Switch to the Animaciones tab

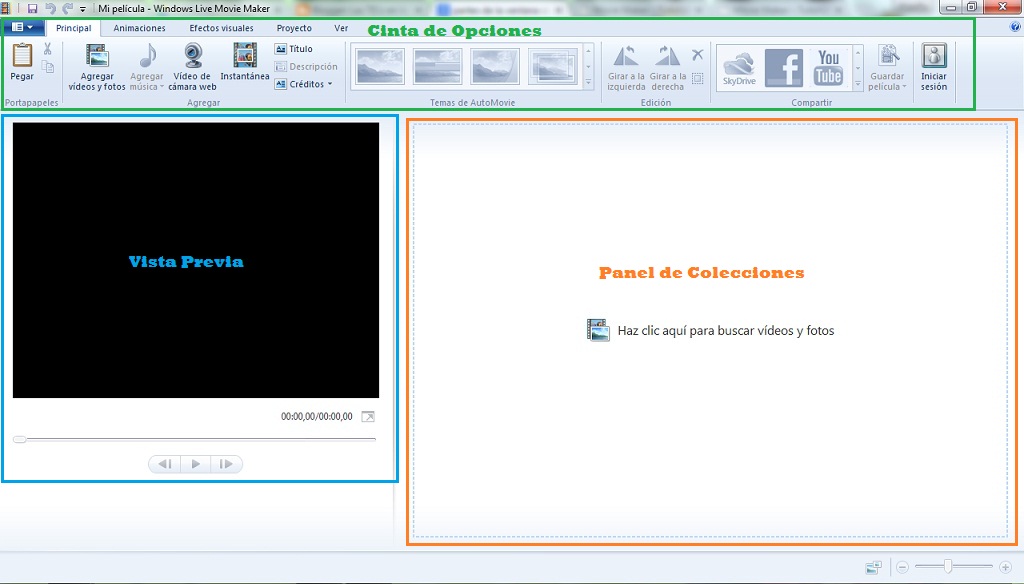pyautogui.click(x=139, y=28)
